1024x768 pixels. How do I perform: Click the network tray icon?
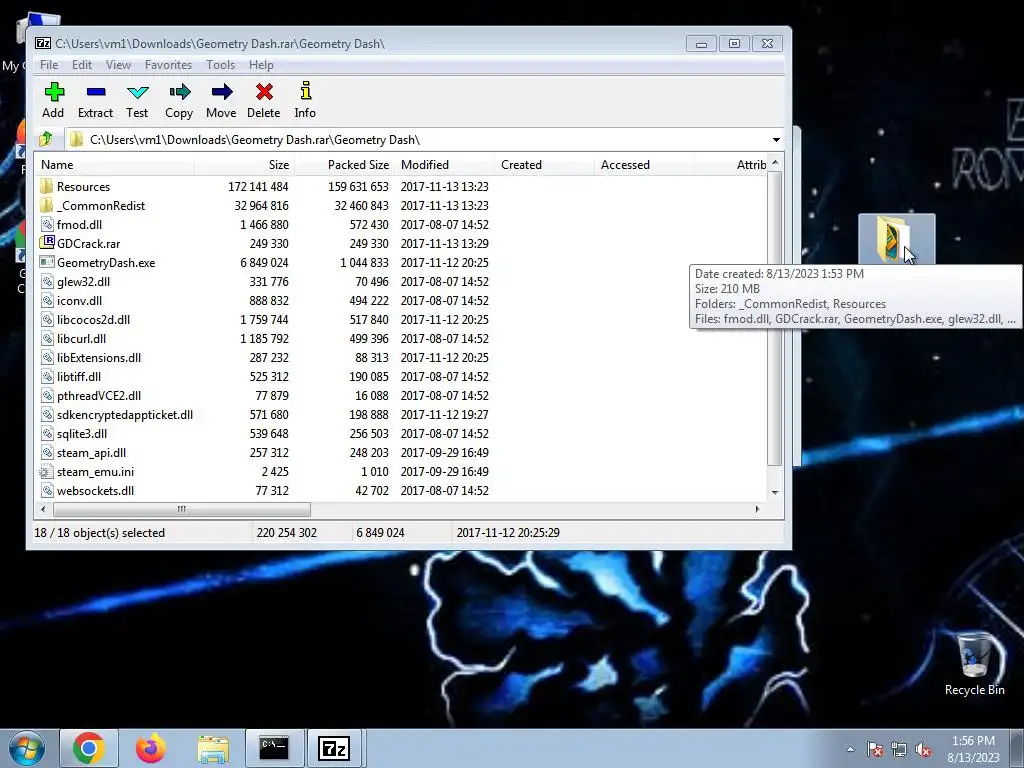click(x=899, y=749)
